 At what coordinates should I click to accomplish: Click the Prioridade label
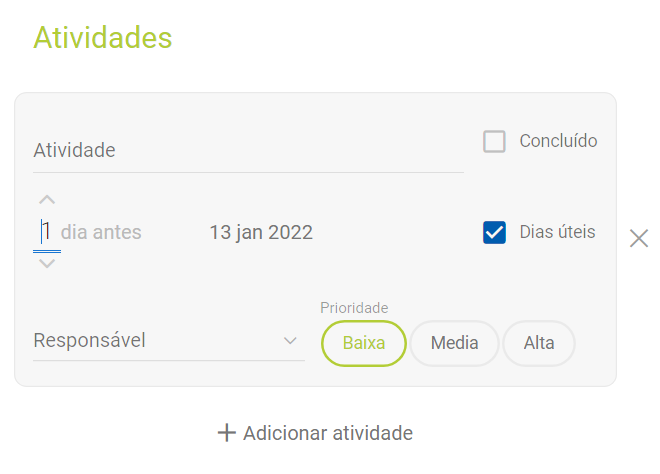click(x=354, y=308)
